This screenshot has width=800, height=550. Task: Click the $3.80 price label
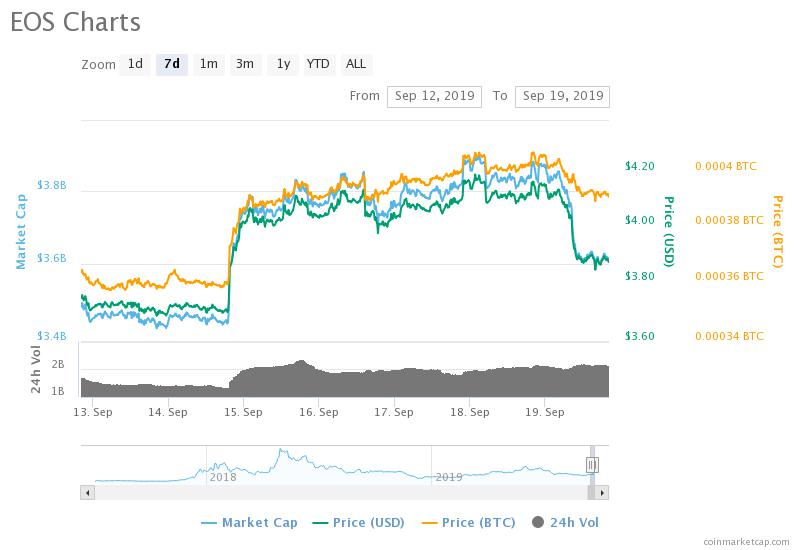[x=639, y=277]
